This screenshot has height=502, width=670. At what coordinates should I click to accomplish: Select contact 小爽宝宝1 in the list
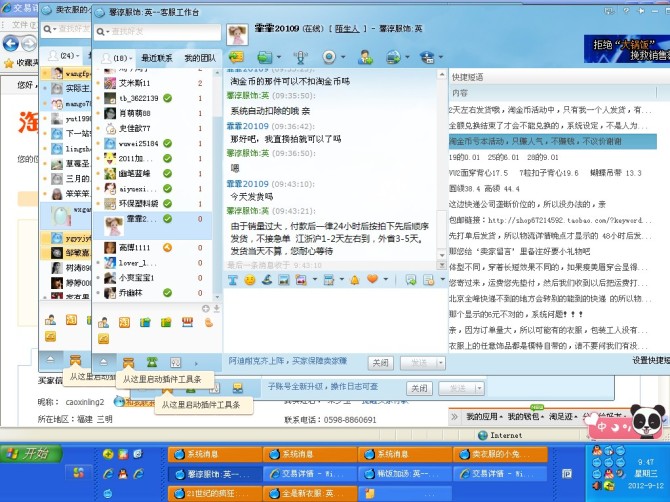[x=153, y=278]
